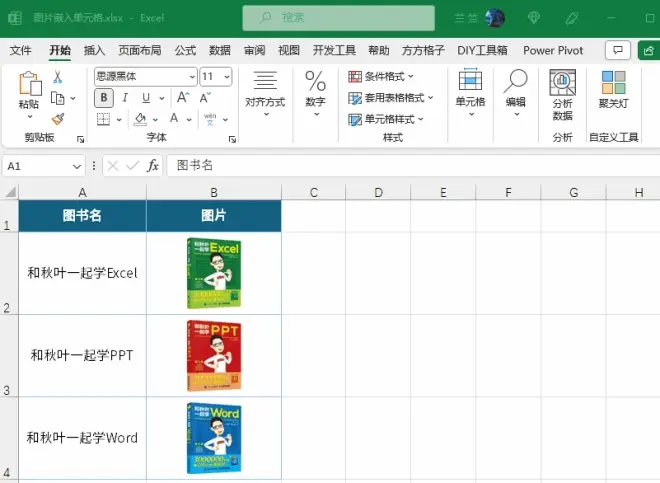Open the user account avatar
The width and height of the screenshot is (660, 483).
(495, 18)
